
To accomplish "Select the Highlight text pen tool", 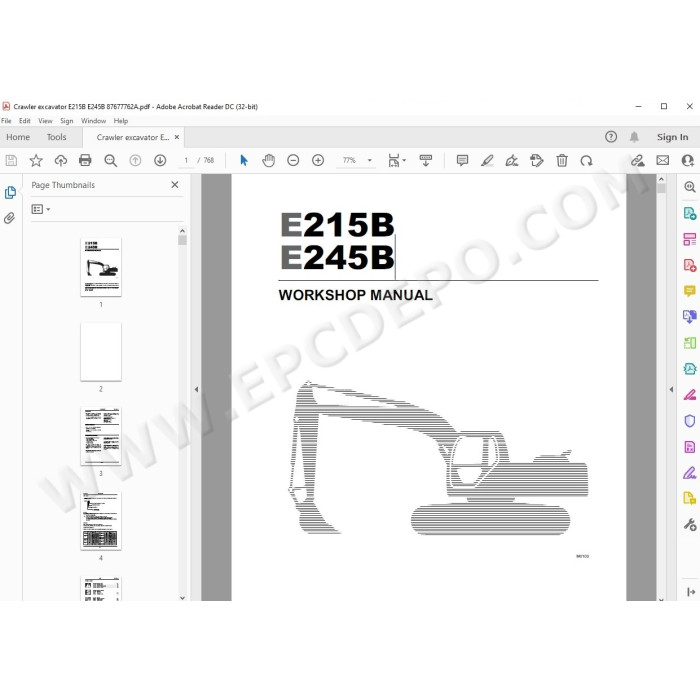I will pos(487,160).
